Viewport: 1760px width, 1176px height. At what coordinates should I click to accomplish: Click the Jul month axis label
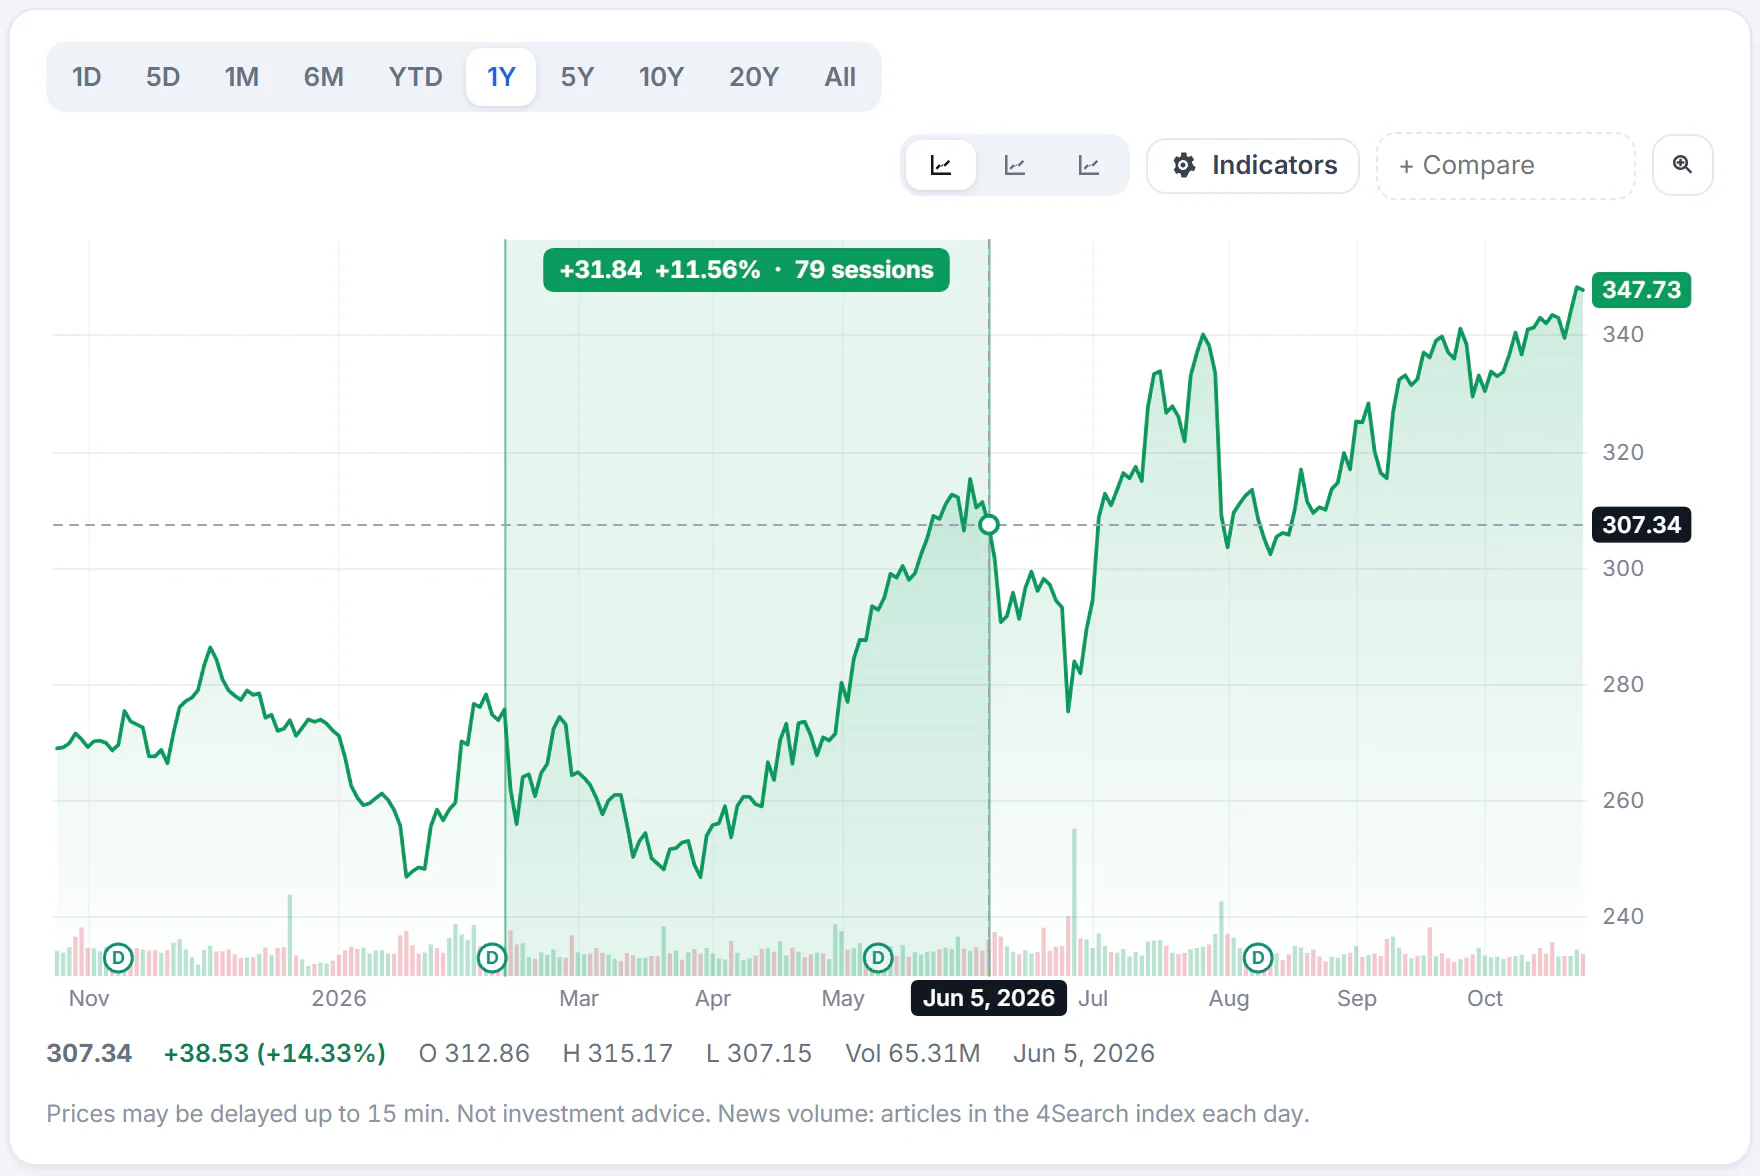pos(1093,998)
